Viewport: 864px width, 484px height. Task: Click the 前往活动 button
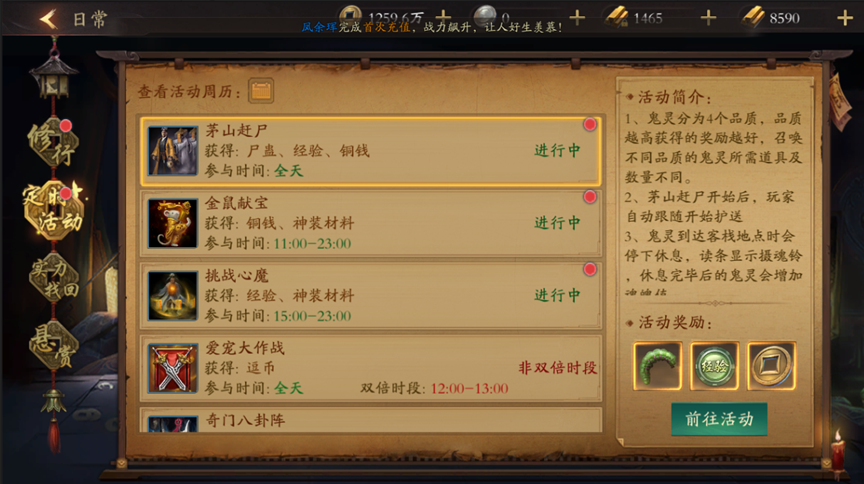pyautogui.click(x=719, y=419)
